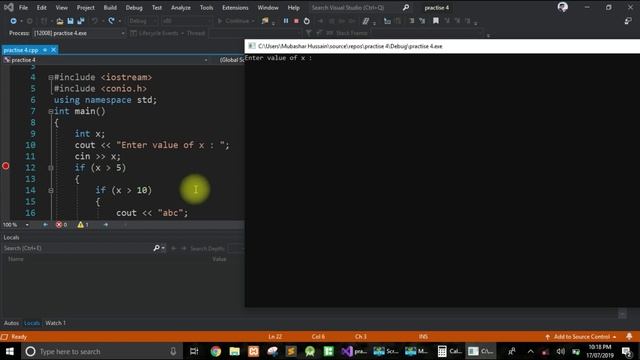640x360 pixels.
Task: Click the warnings indicator showing 1
Action: tap(83, 224)
